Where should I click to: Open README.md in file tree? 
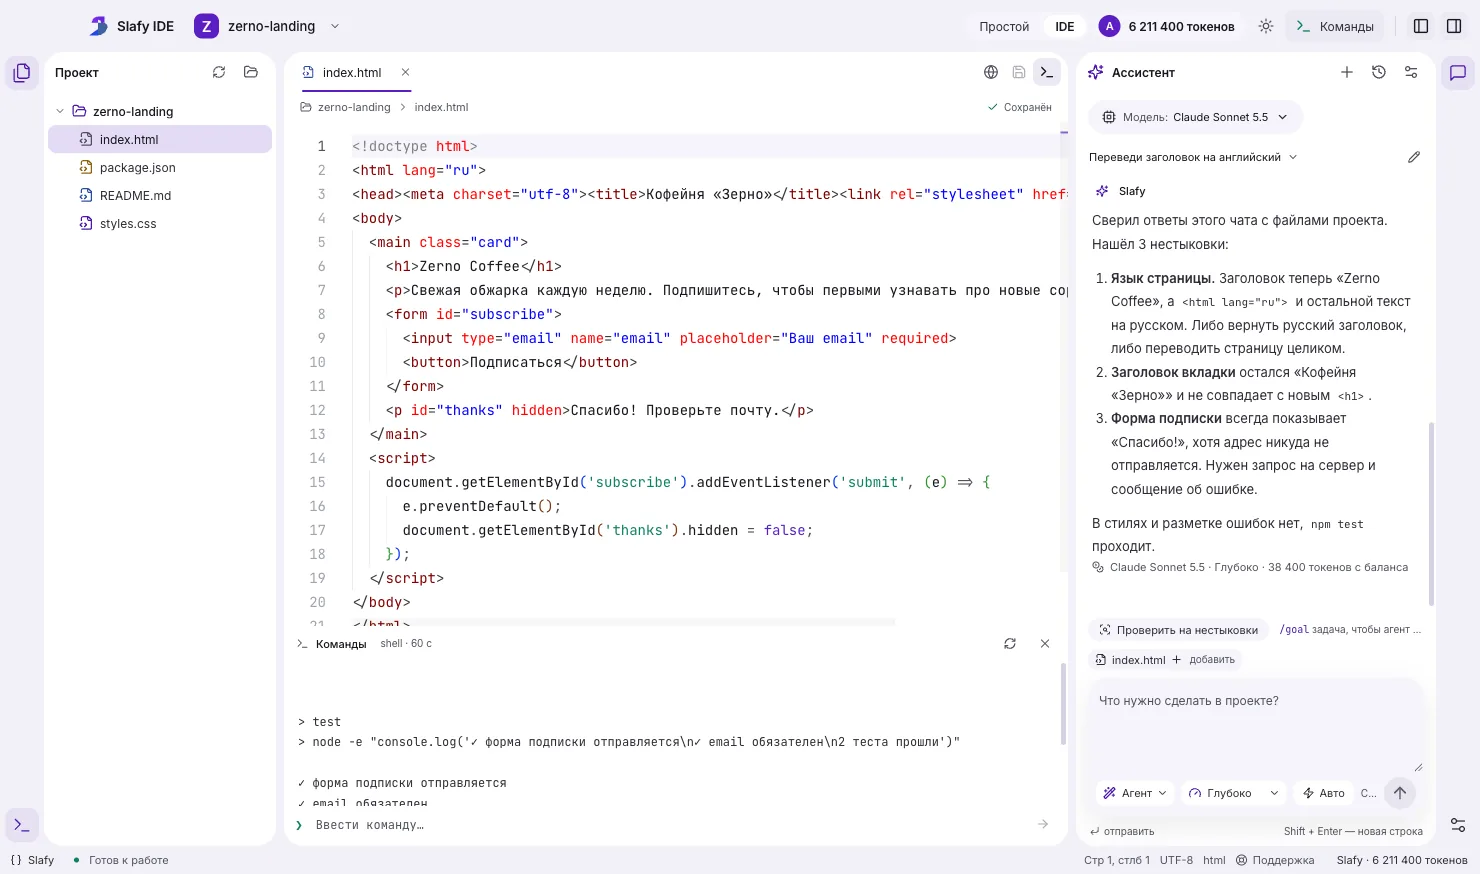(x=160, y=195)
